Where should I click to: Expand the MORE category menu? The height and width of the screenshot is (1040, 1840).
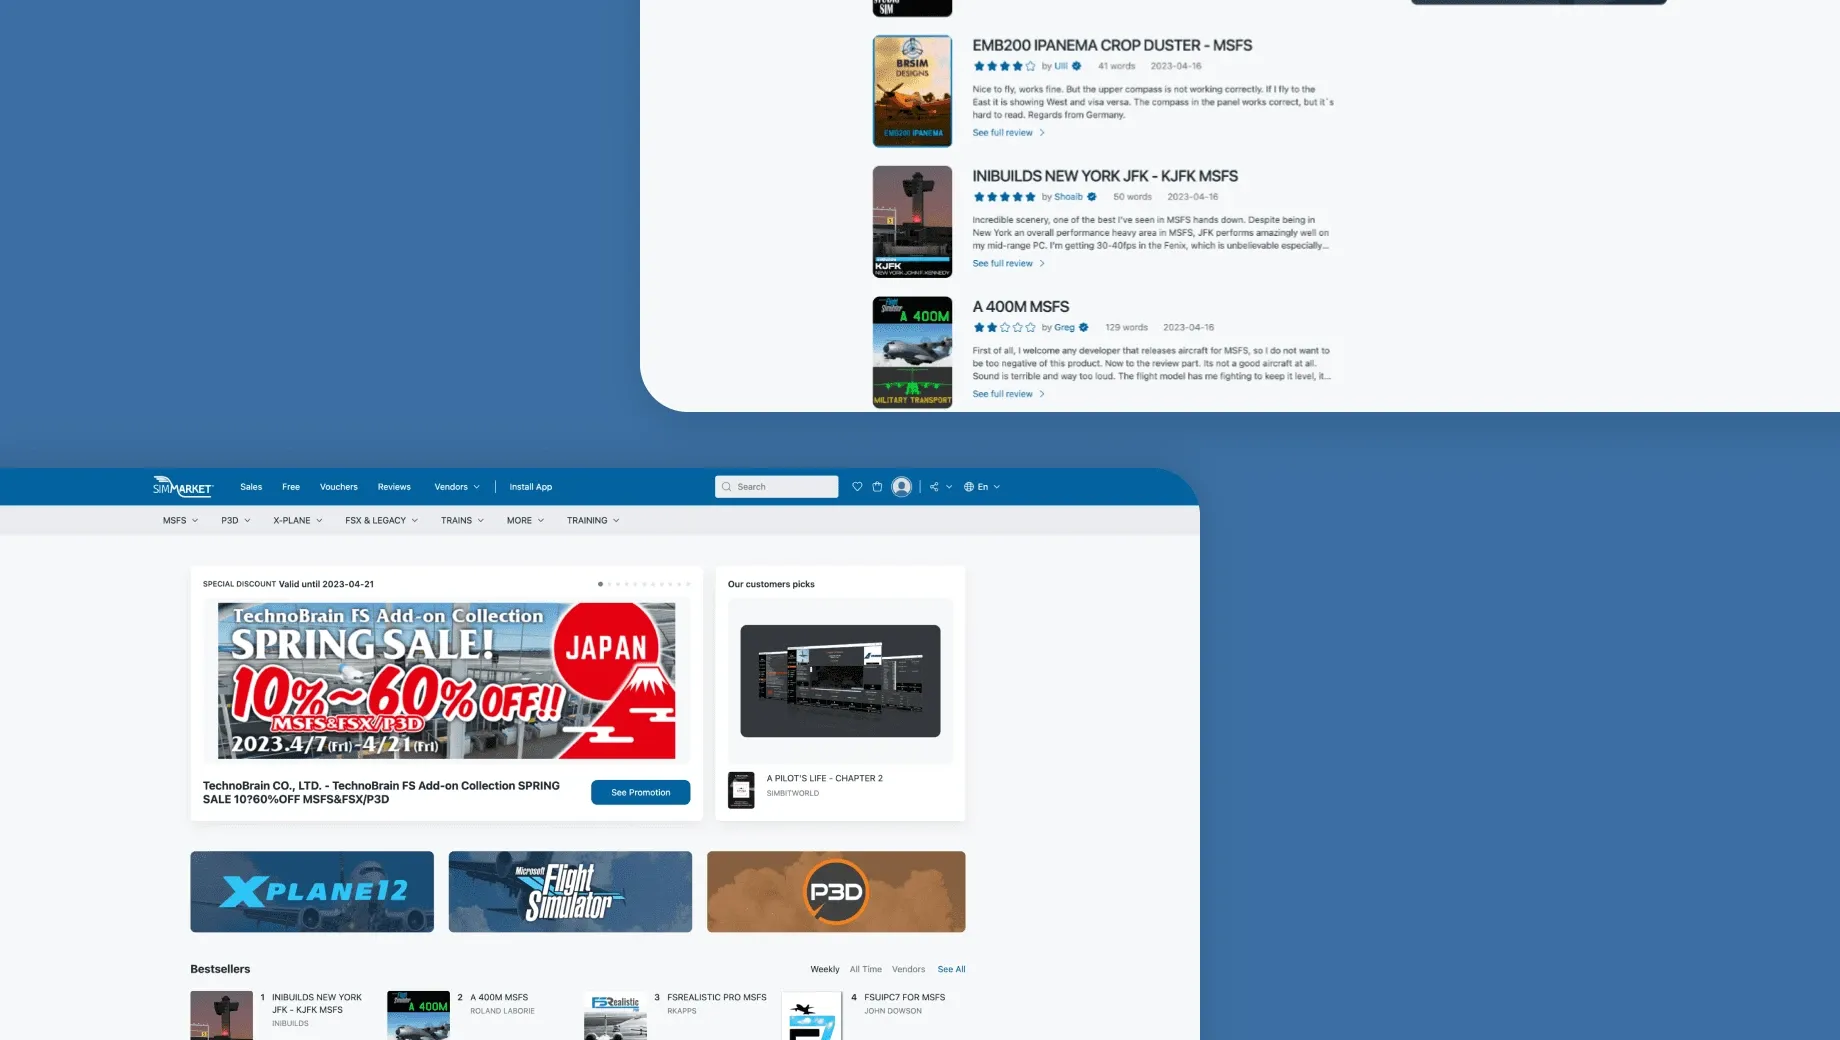(526, 521)
